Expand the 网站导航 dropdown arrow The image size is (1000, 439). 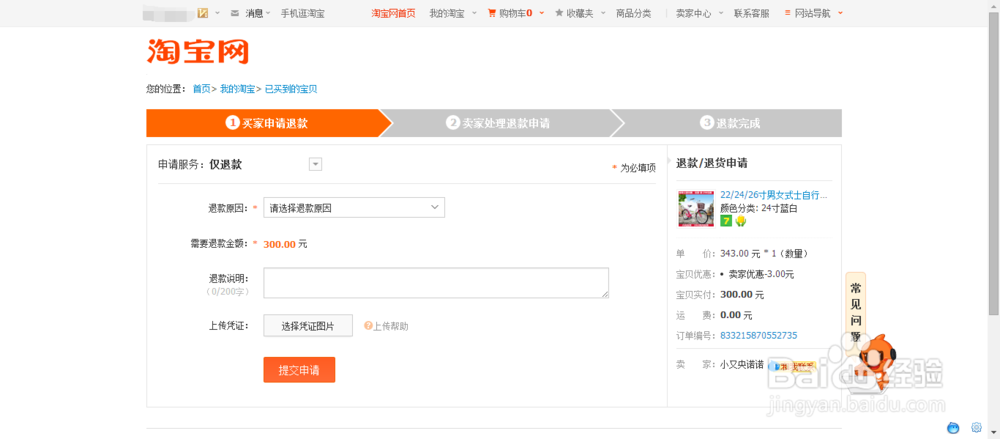tap(840, 13)
